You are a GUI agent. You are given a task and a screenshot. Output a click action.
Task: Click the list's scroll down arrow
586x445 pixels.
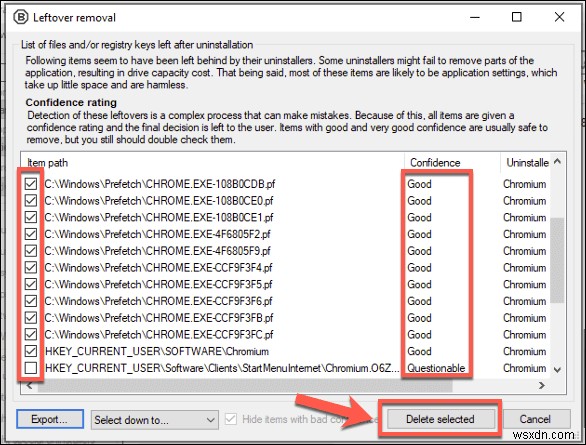coord(557,370)
